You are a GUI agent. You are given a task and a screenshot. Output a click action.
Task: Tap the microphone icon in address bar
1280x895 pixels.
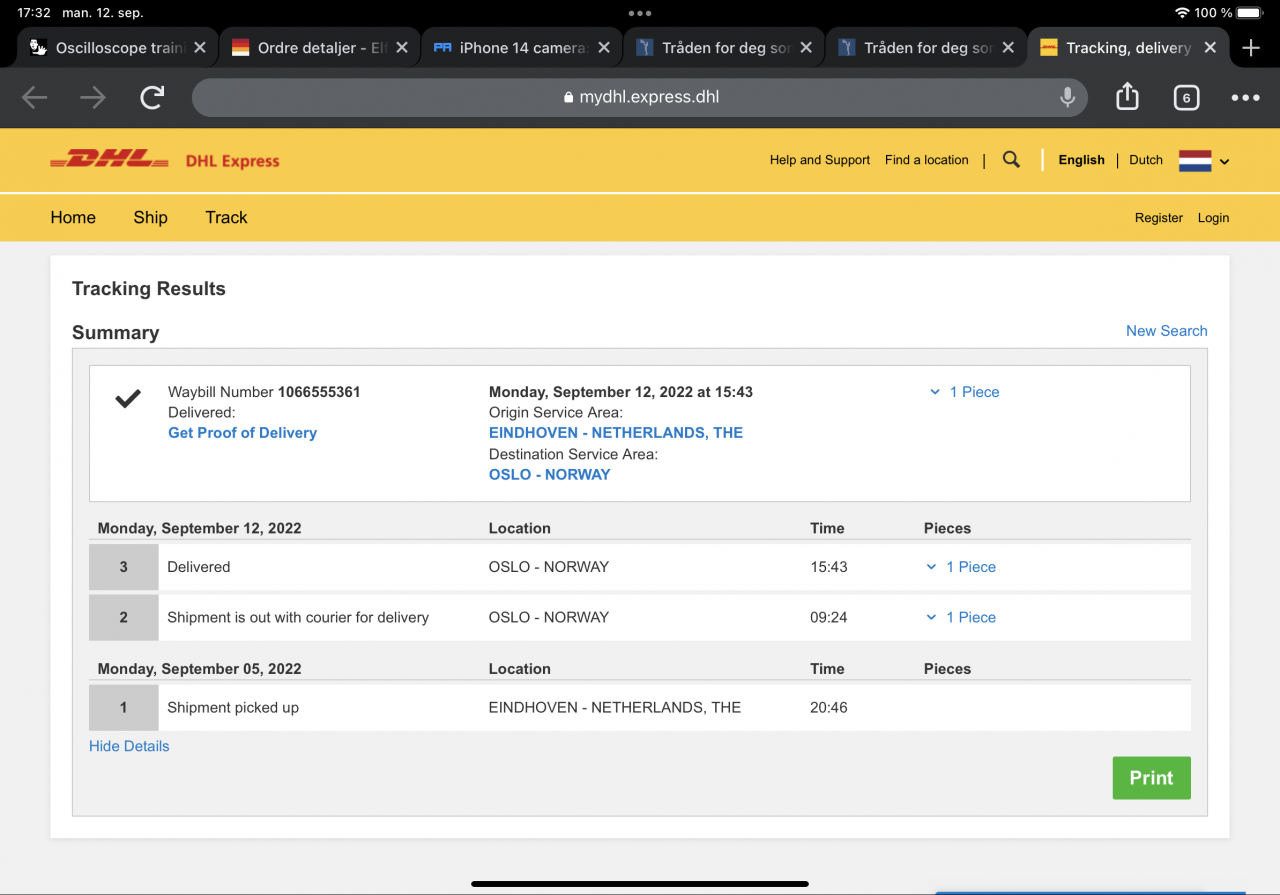tap(1067, 97)
